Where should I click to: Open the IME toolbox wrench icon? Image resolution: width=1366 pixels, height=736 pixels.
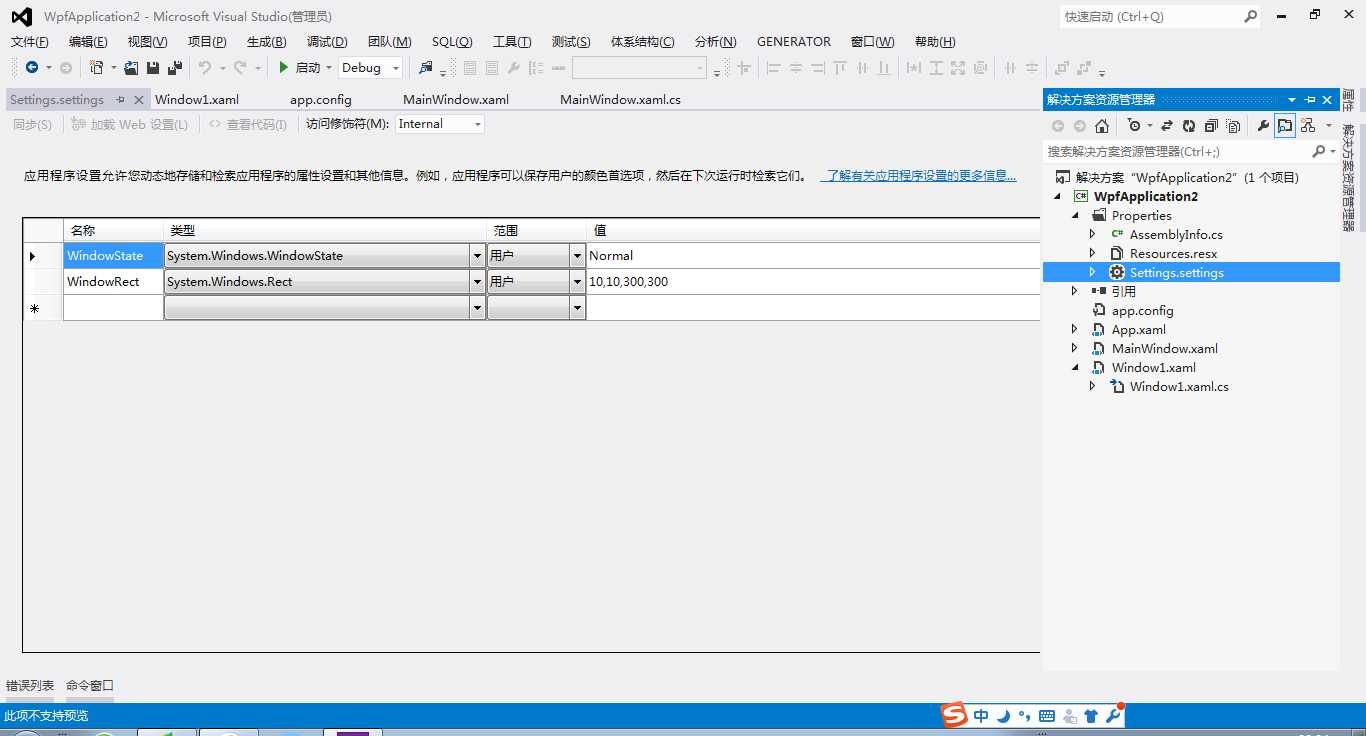coord(1113,716)
